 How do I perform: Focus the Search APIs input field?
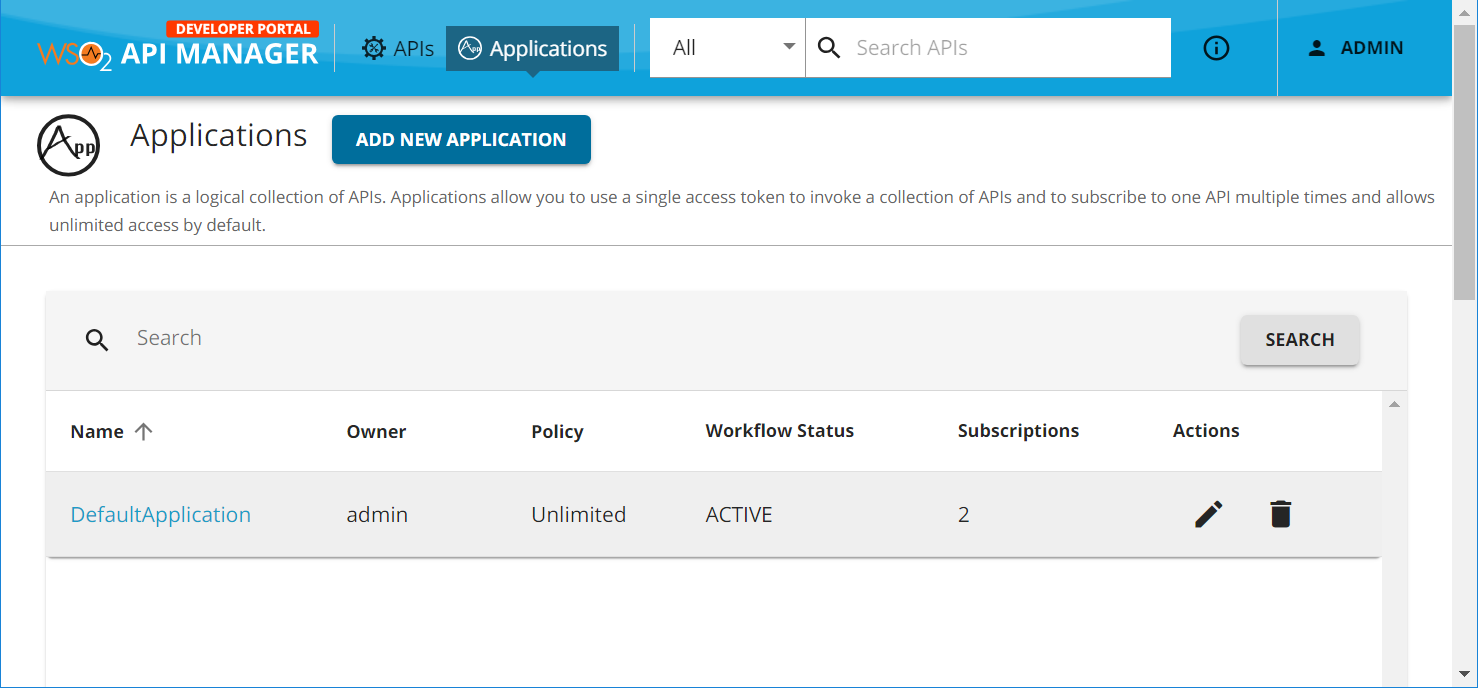pyautogui.click(x=1005, y=48)
